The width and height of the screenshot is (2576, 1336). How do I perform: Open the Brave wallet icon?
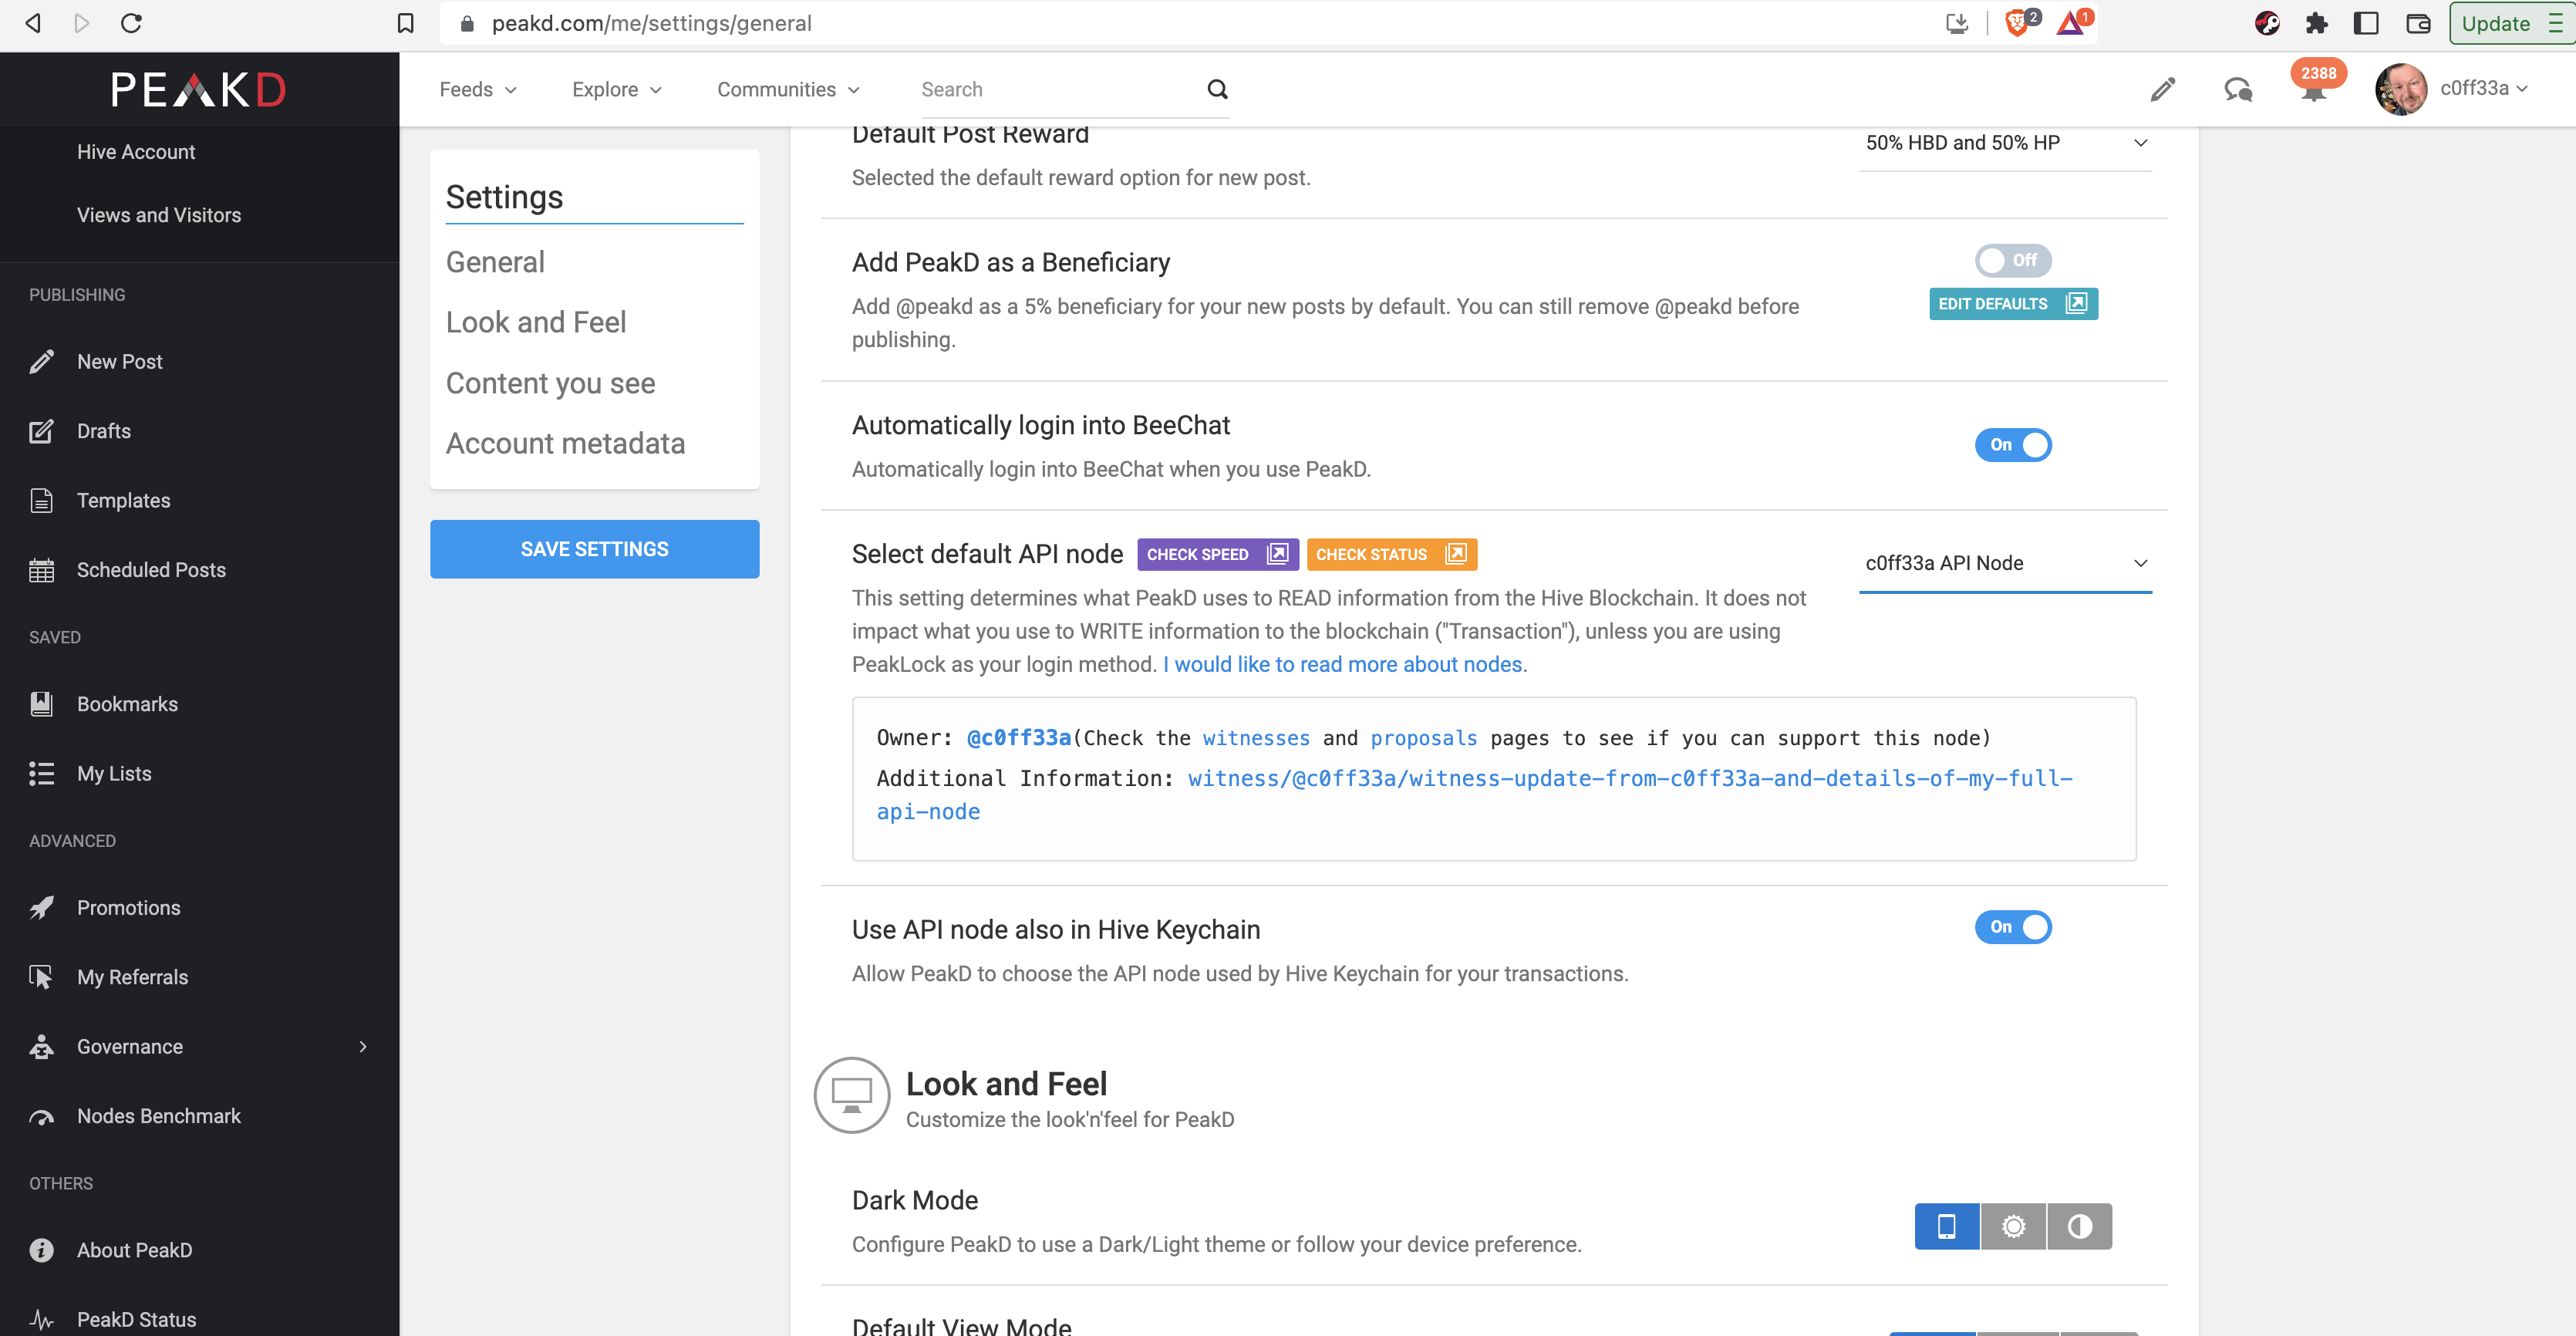pos(2418,23)
